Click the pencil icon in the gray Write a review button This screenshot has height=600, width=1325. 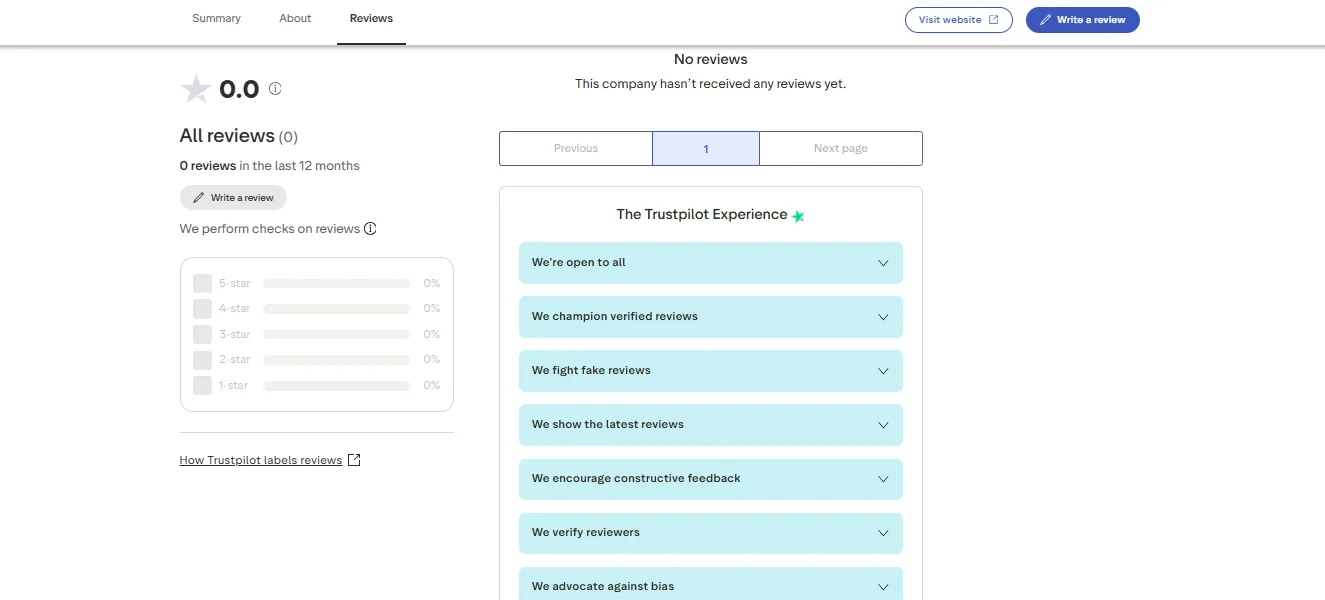point(199,198)
